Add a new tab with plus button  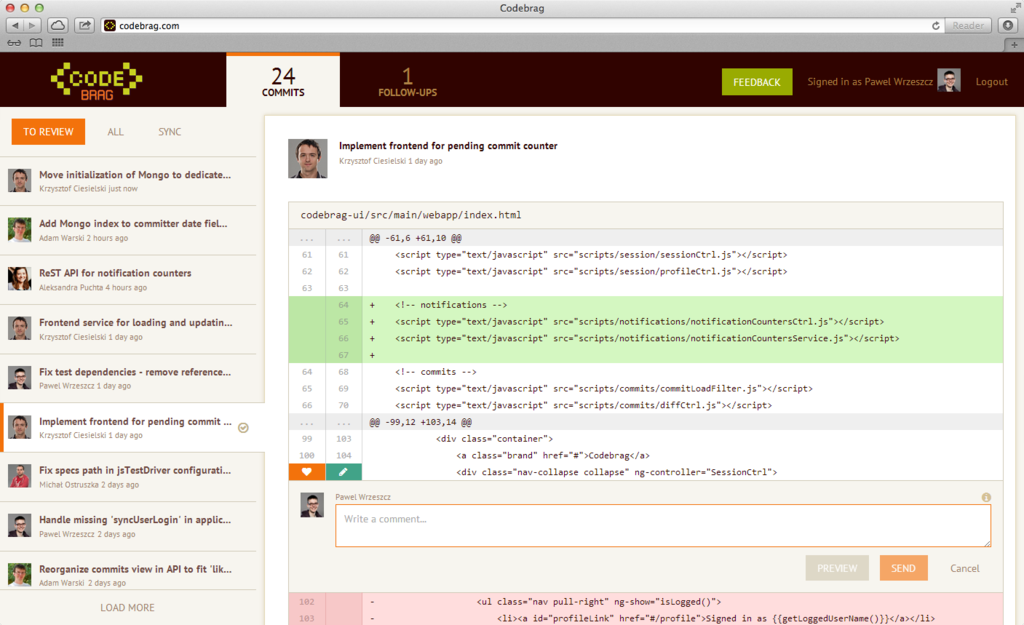pos(1014,44)
